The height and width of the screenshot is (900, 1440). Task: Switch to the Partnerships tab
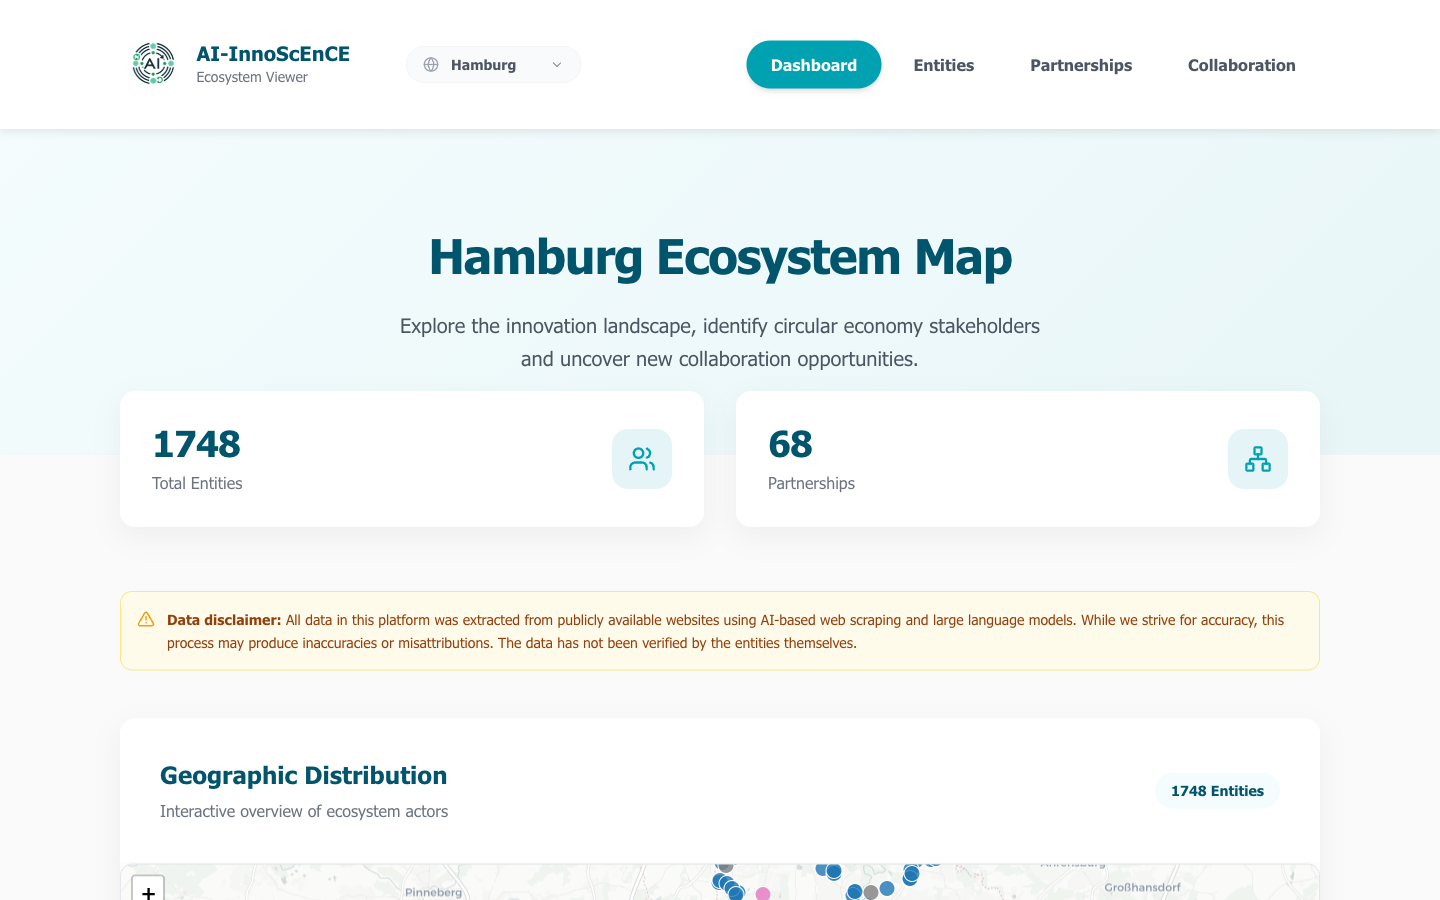pyautogui.click(x=1081, y=65)
